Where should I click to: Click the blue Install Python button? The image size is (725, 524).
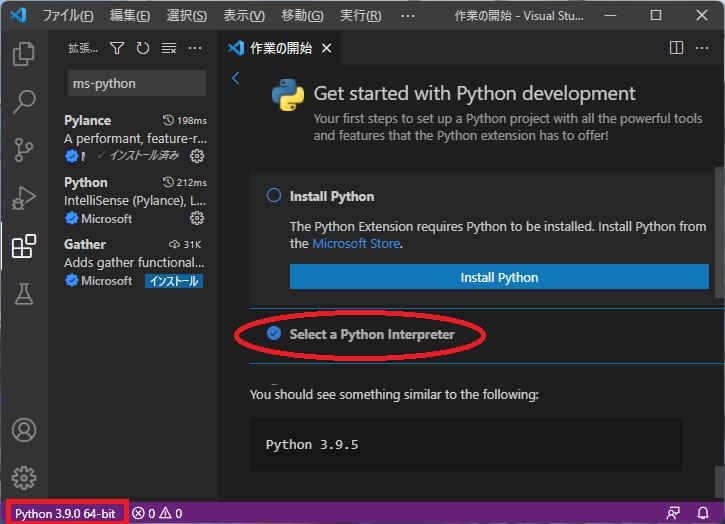point(499,277)
